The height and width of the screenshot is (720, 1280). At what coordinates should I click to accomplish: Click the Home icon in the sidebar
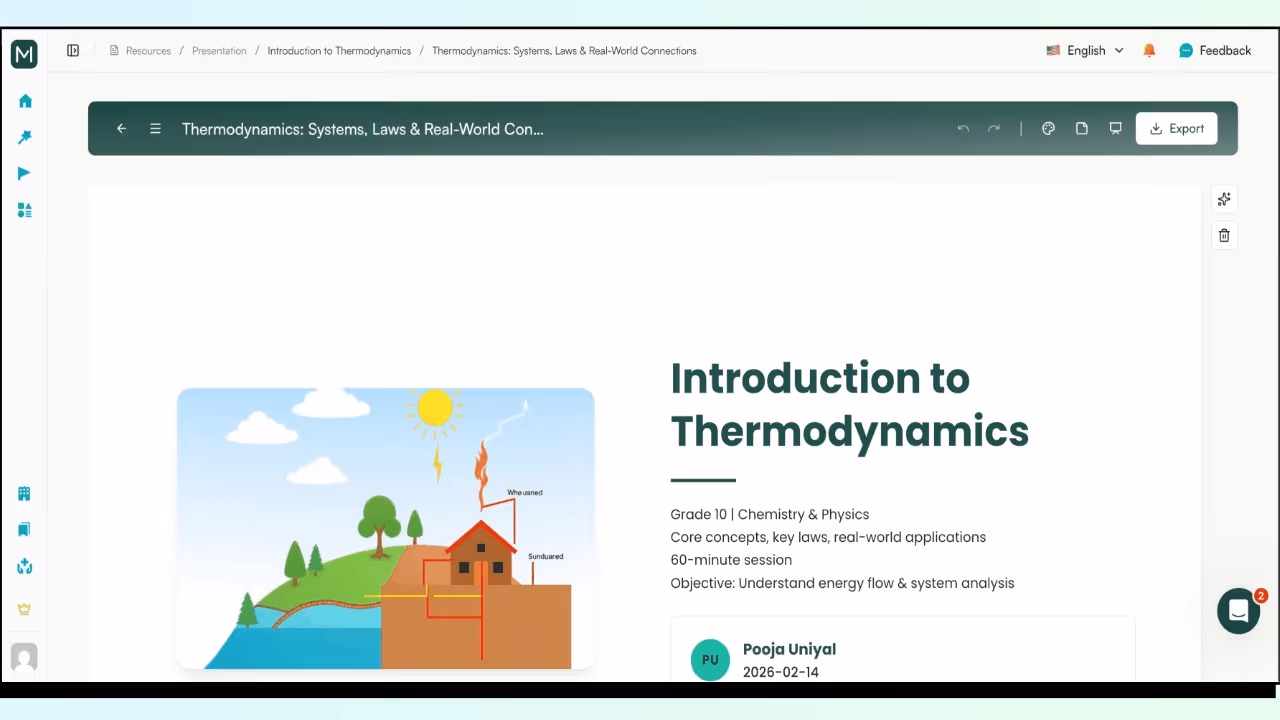(x=25, y=101)
